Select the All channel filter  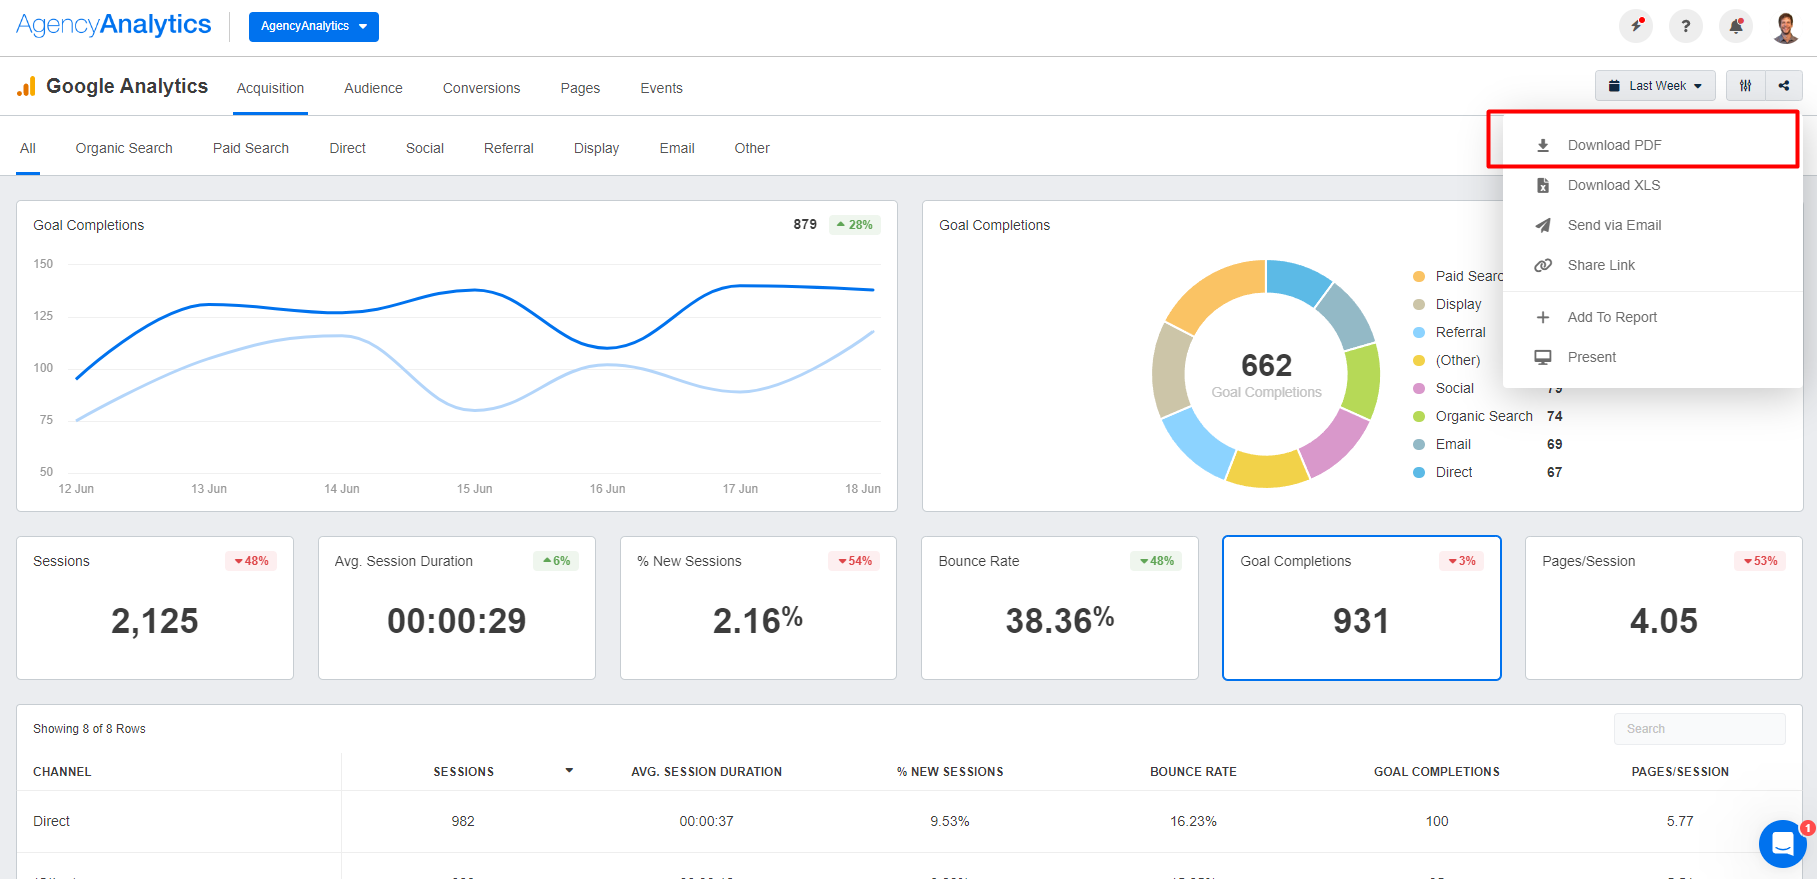28,148
